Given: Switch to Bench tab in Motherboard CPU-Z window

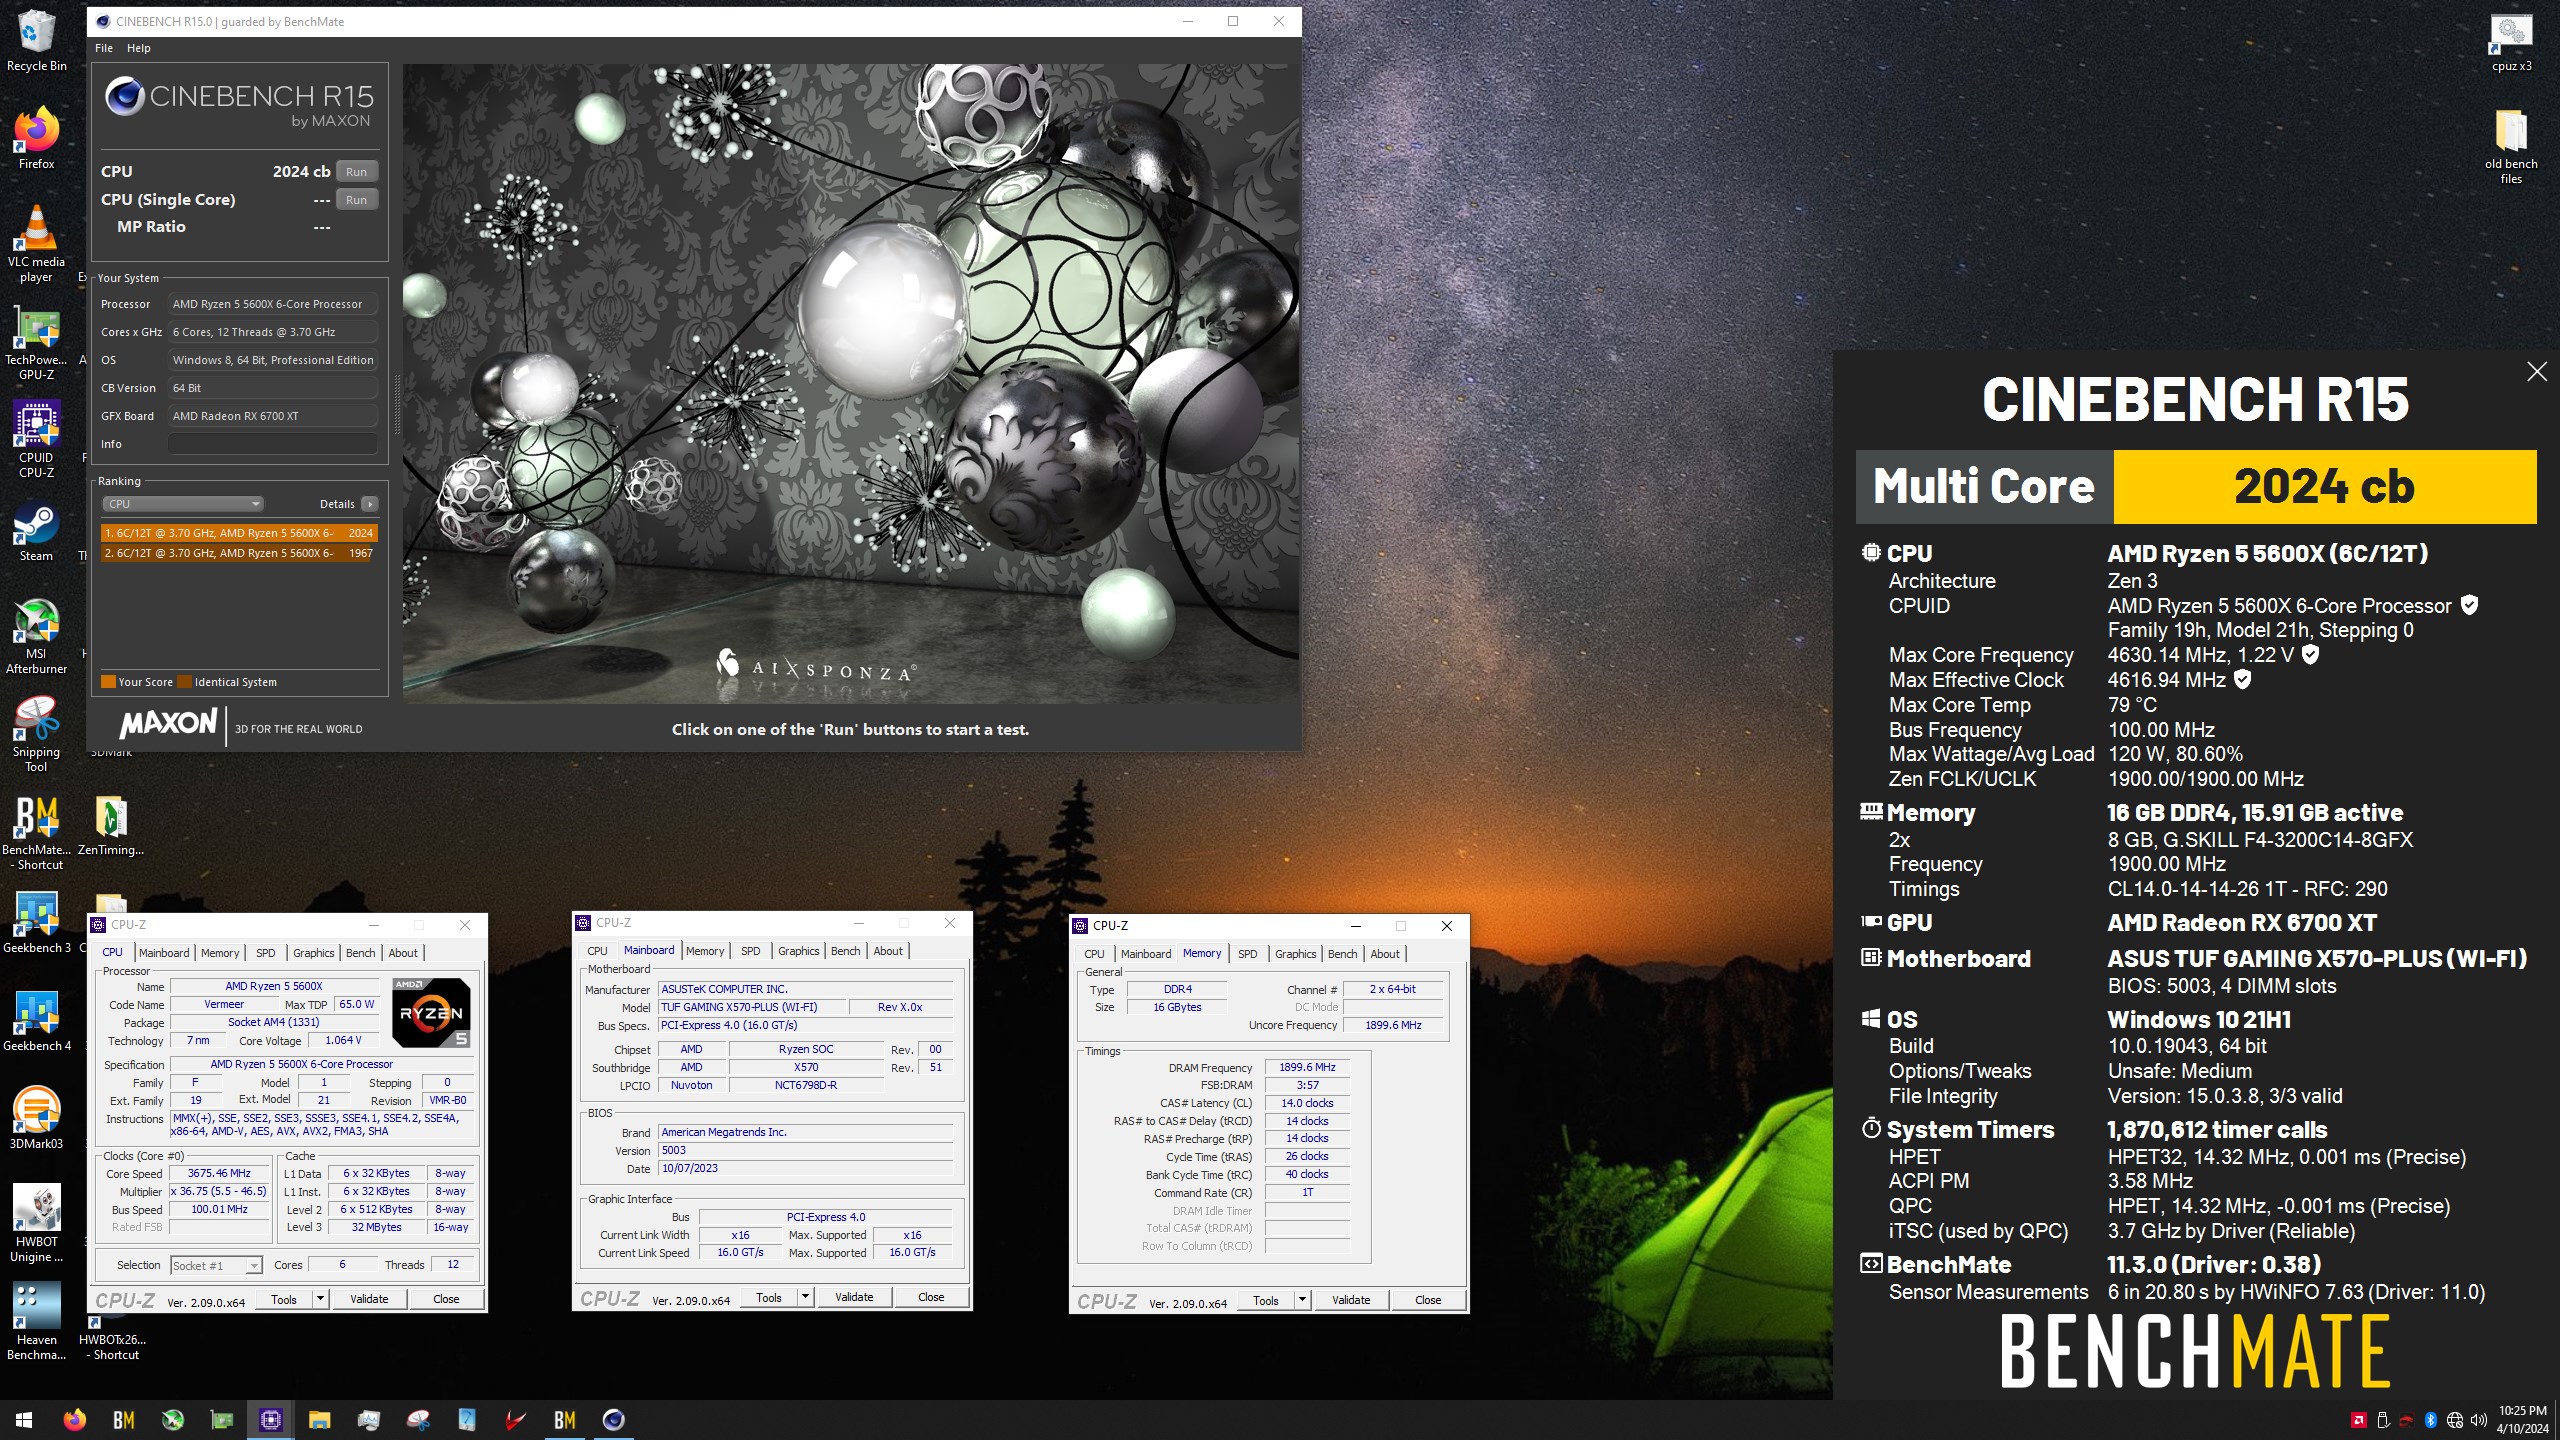Looking at the screenshot, I should point(846,951).
